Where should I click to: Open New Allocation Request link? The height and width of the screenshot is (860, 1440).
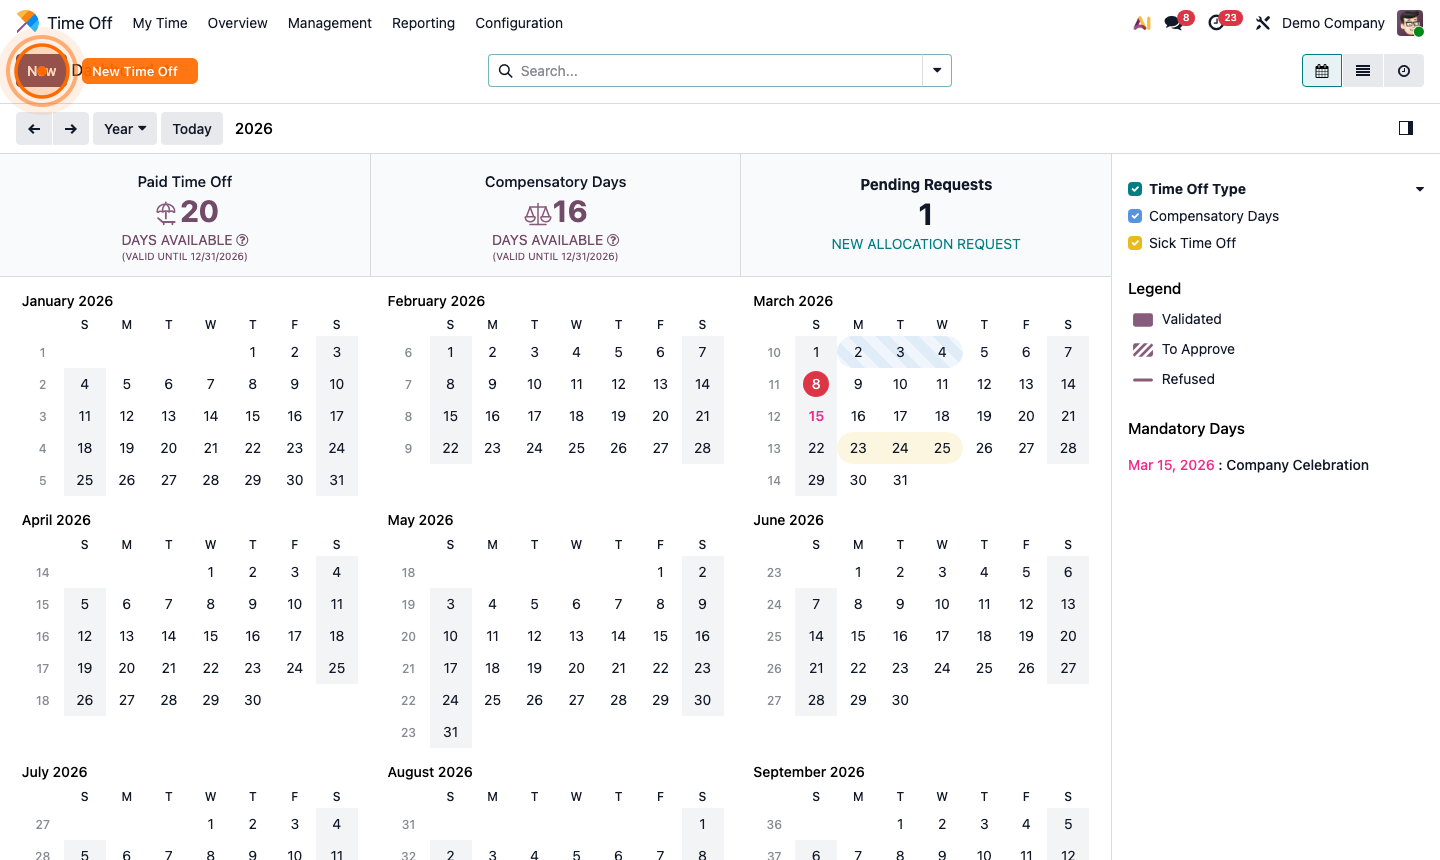pyautogui.click(x=925, y=244)
